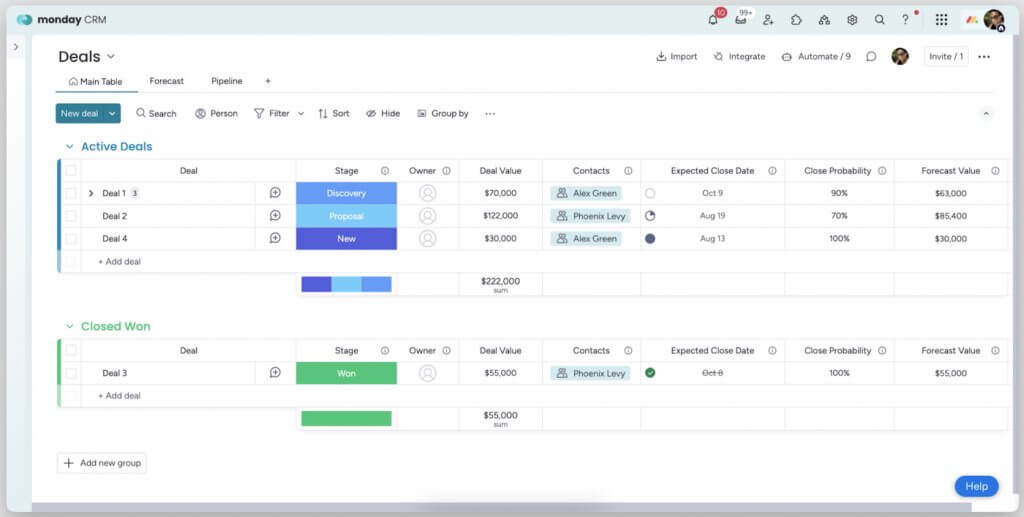Collapse the Active Deals group

(69, 147)
